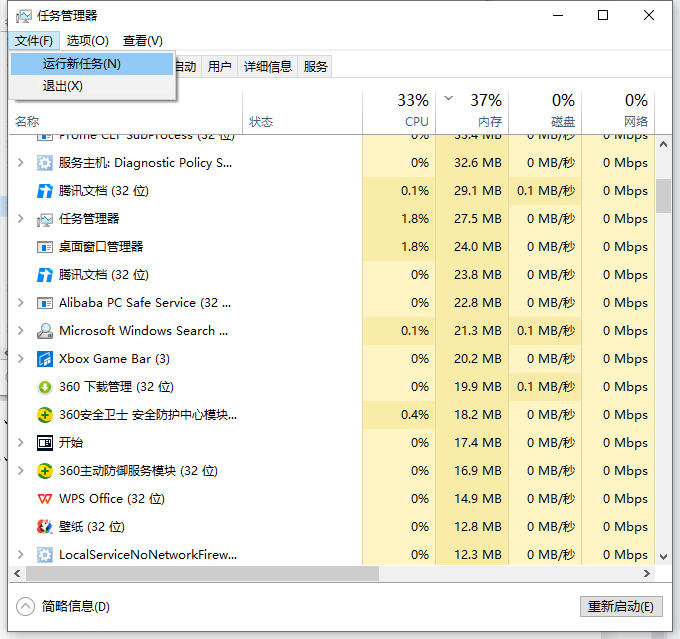Viewport: 680px width, 639px height.
Task: Click the 壁纸 process icon
Action: 45,527
